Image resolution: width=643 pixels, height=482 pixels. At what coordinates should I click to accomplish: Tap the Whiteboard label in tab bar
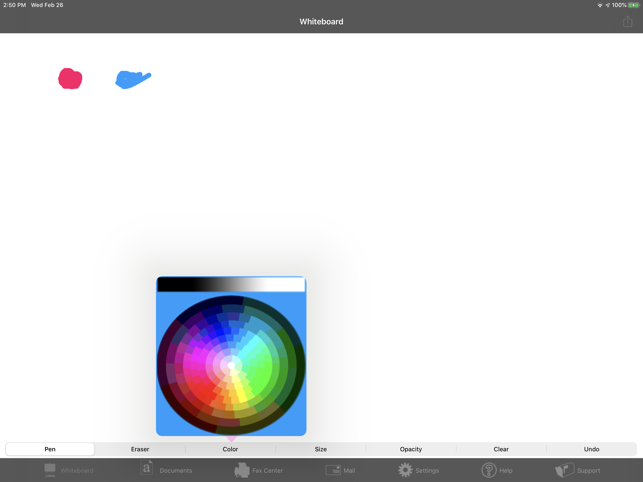point(77,471)
